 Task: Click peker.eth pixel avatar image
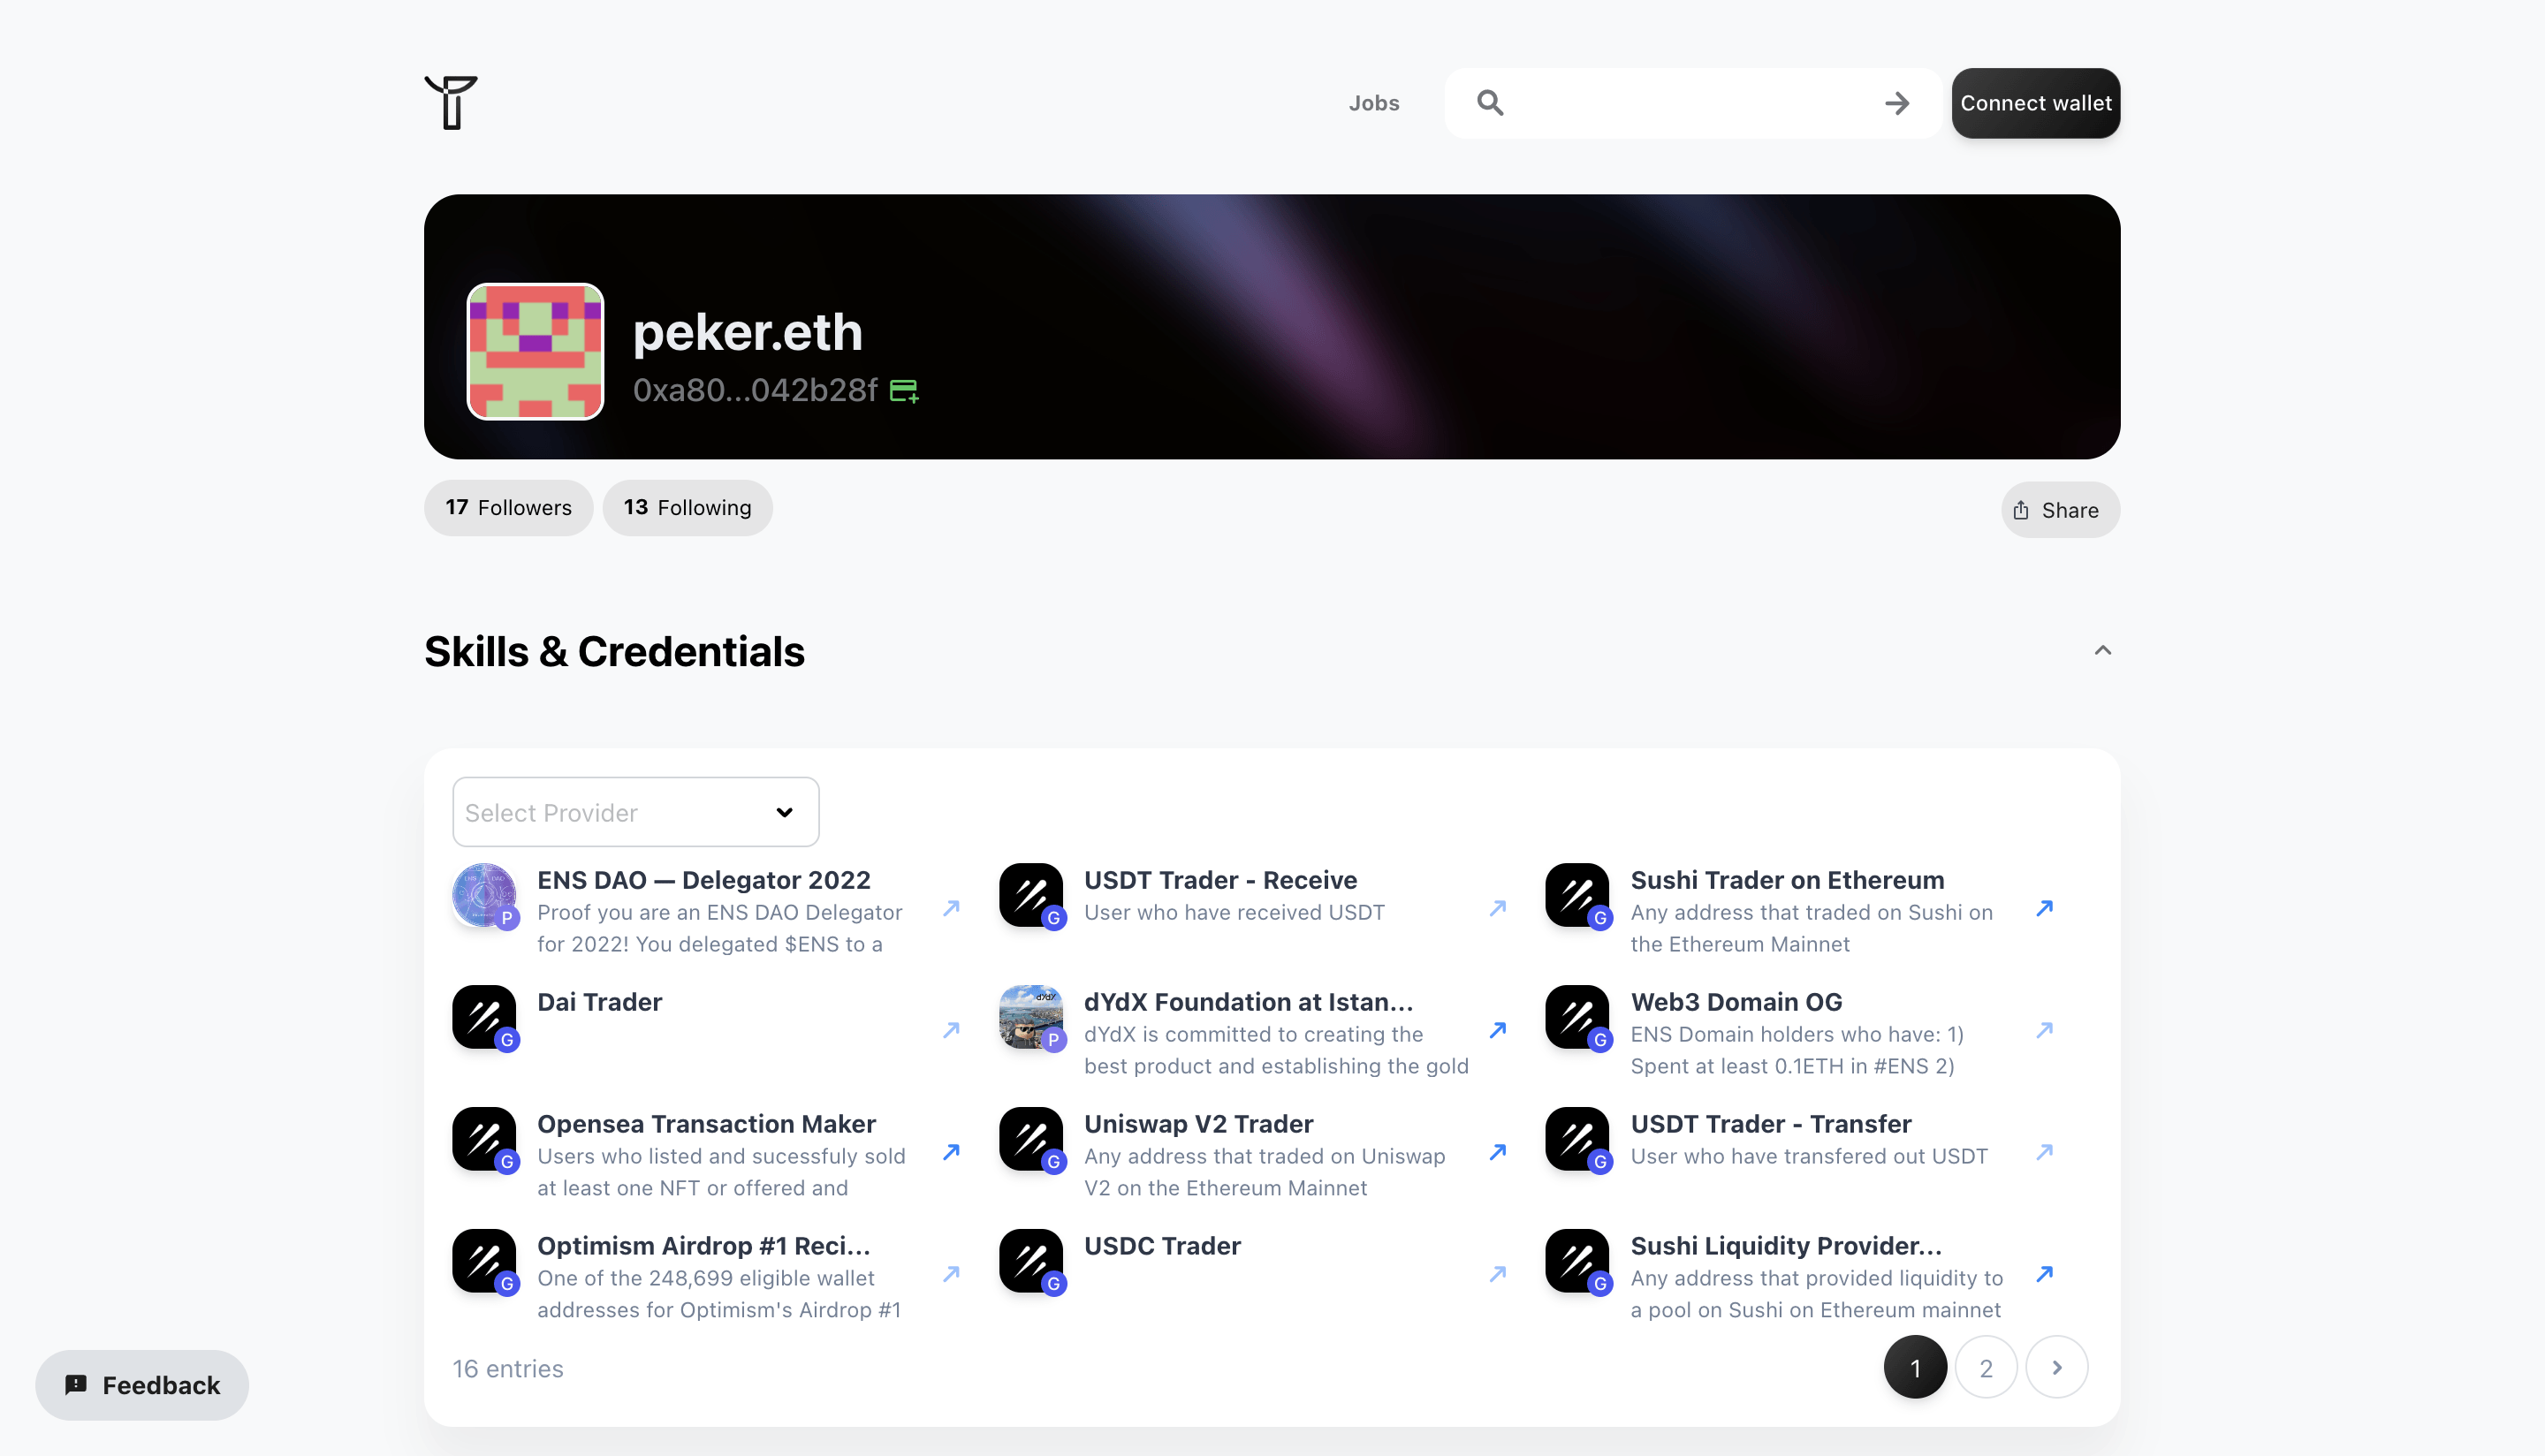[x=535, y=352]
